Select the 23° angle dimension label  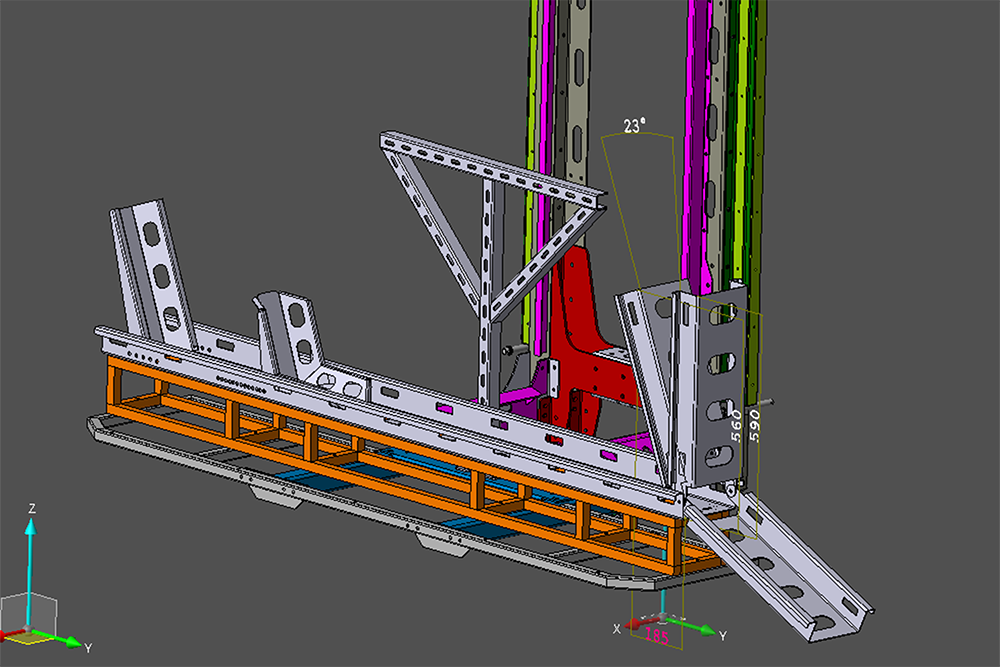click(x=634, y=125)
